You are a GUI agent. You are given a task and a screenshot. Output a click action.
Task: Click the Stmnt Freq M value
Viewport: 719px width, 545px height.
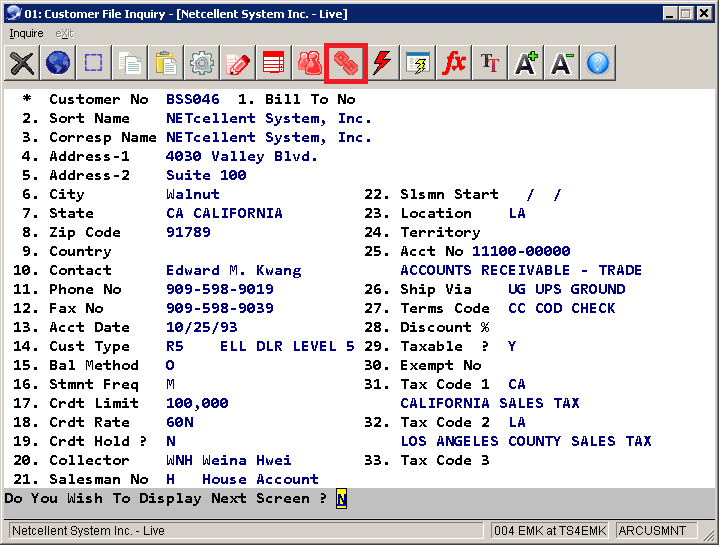click(x=170, y=384)
